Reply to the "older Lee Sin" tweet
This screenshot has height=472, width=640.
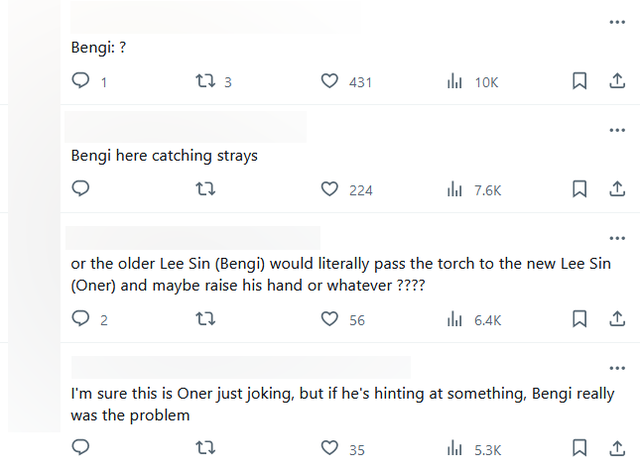point(82,319)
